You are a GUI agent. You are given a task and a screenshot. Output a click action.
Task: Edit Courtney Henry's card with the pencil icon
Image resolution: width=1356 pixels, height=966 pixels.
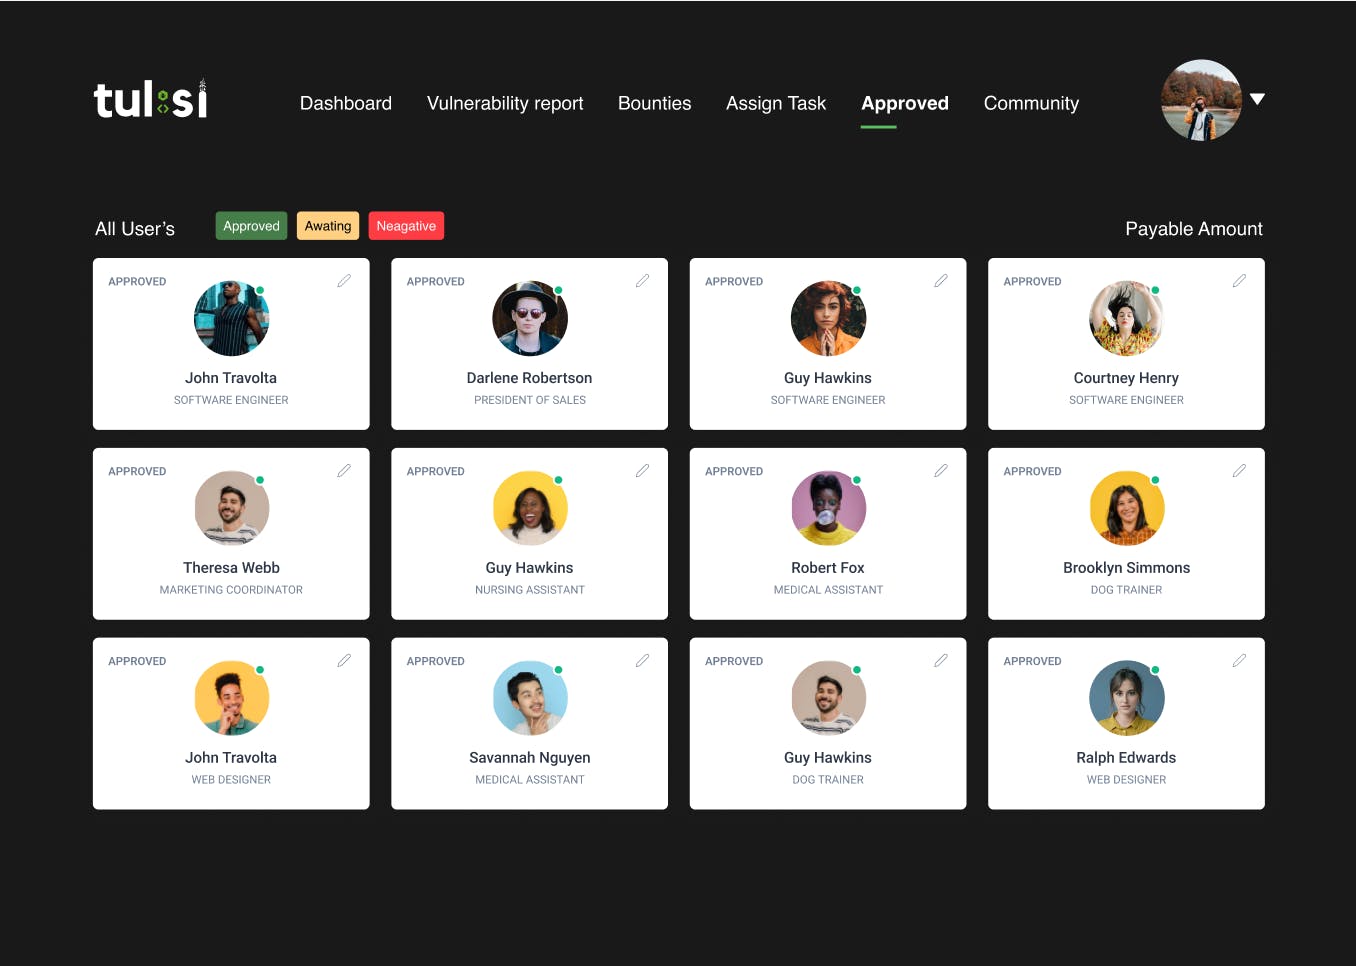[x=1239, y=281]
